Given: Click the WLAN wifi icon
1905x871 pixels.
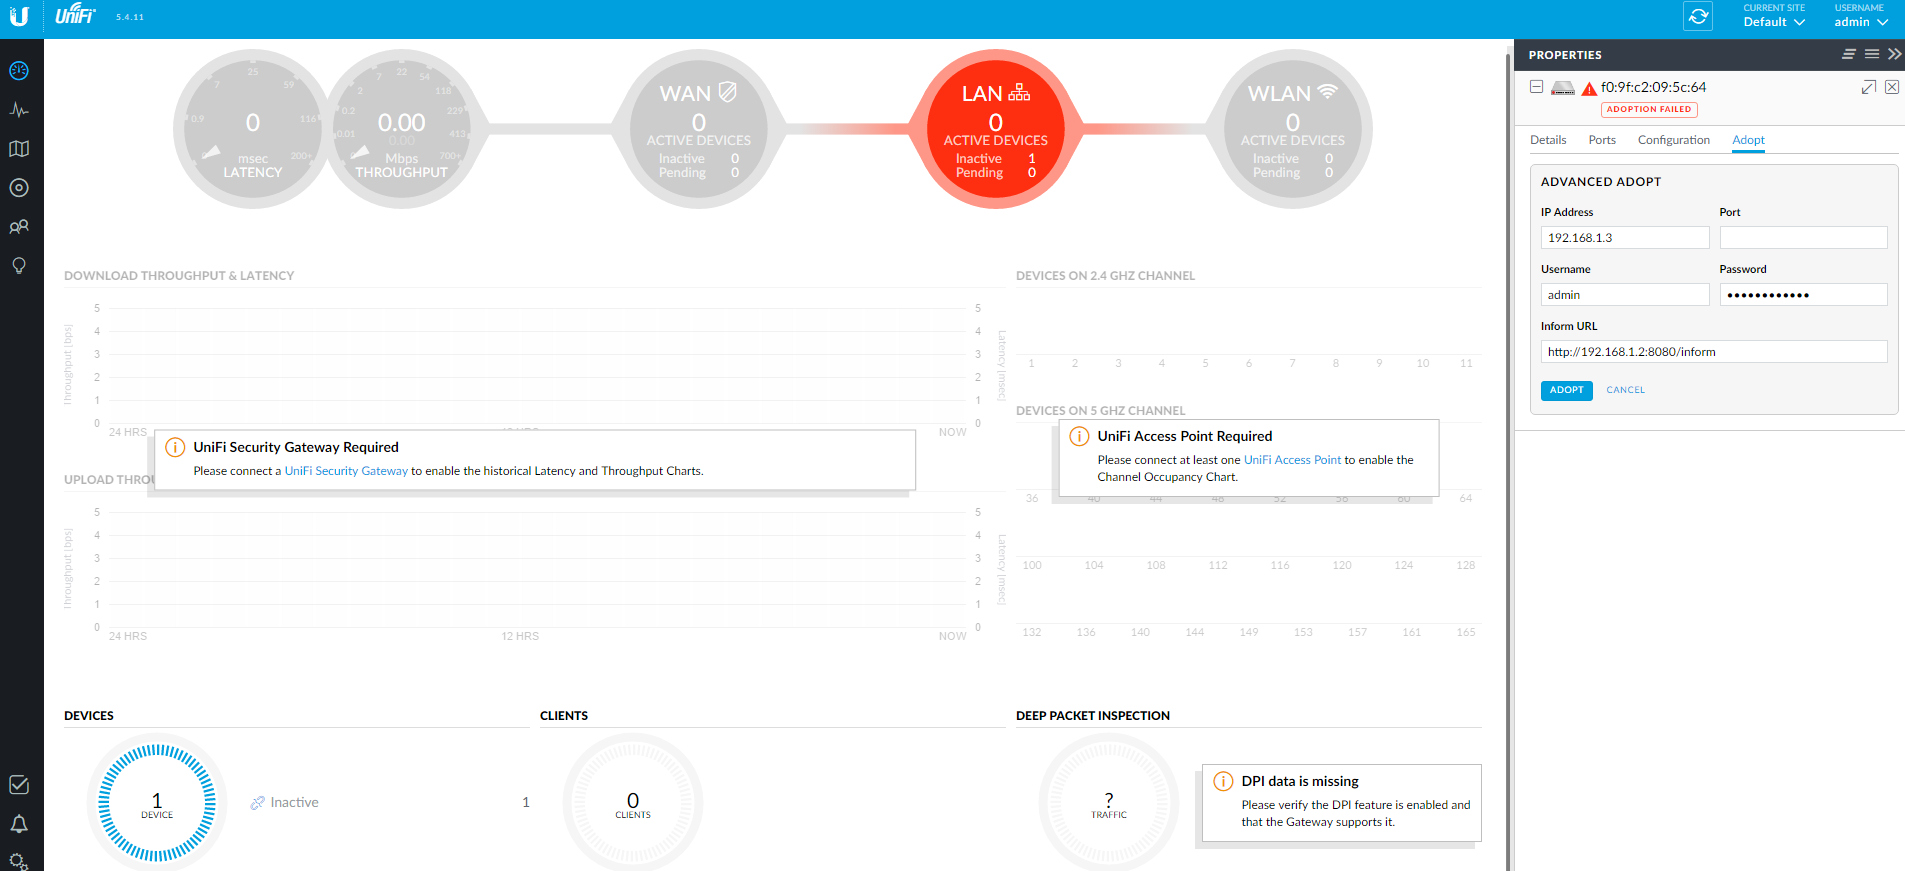Looking at the screenshot, I should (x=1327, y=91).
